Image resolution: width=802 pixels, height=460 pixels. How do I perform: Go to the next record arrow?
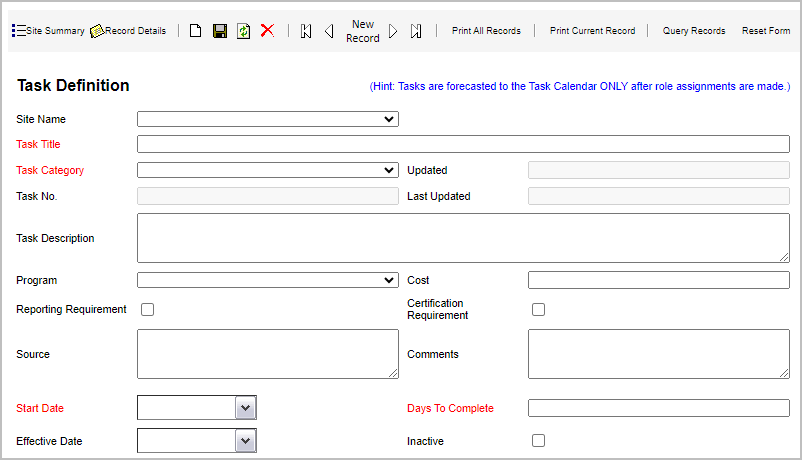[x=393, y=31]
